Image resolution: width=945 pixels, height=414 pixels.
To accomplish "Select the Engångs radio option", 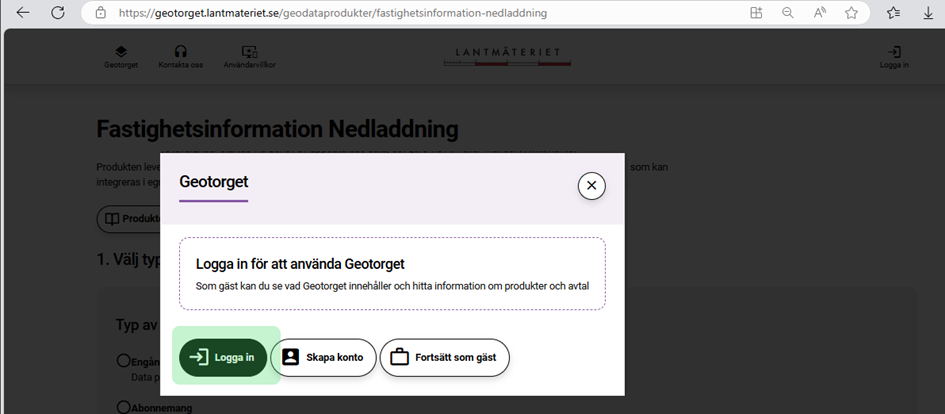I will point(124,361).
